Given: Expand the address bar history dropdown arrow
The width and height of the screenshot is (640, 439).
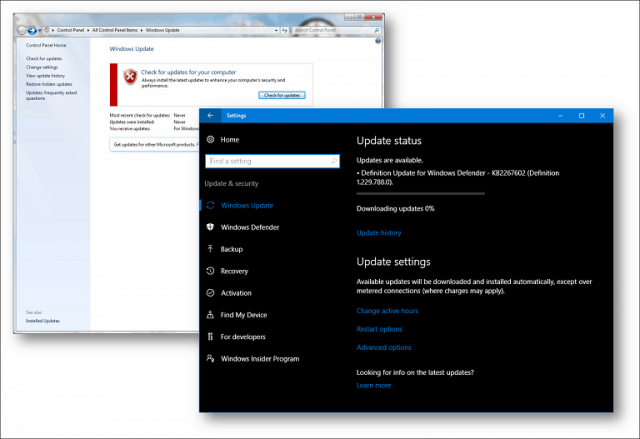Looking at the screenshot, I should click(276, 31).
